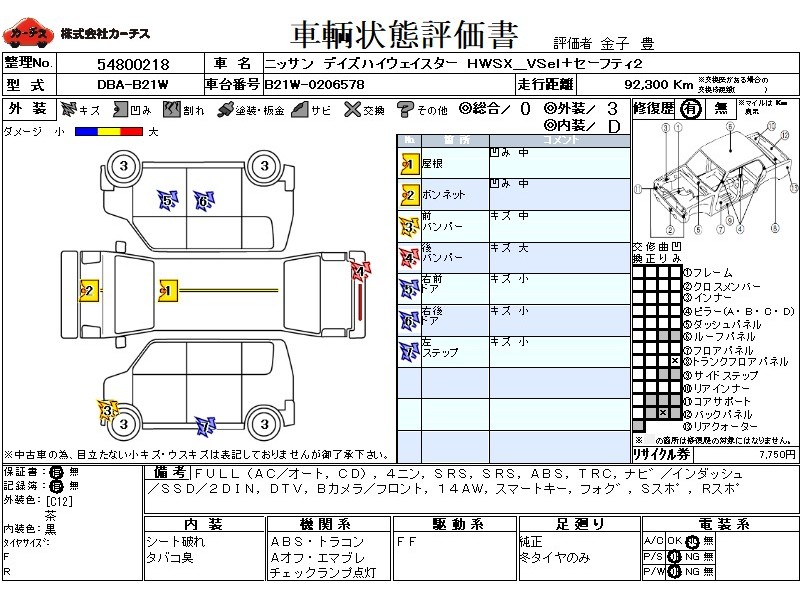Toggle the X-marked box for バックパネル
Viewport: 800px width, 600px height.
(x=663, y=412)
